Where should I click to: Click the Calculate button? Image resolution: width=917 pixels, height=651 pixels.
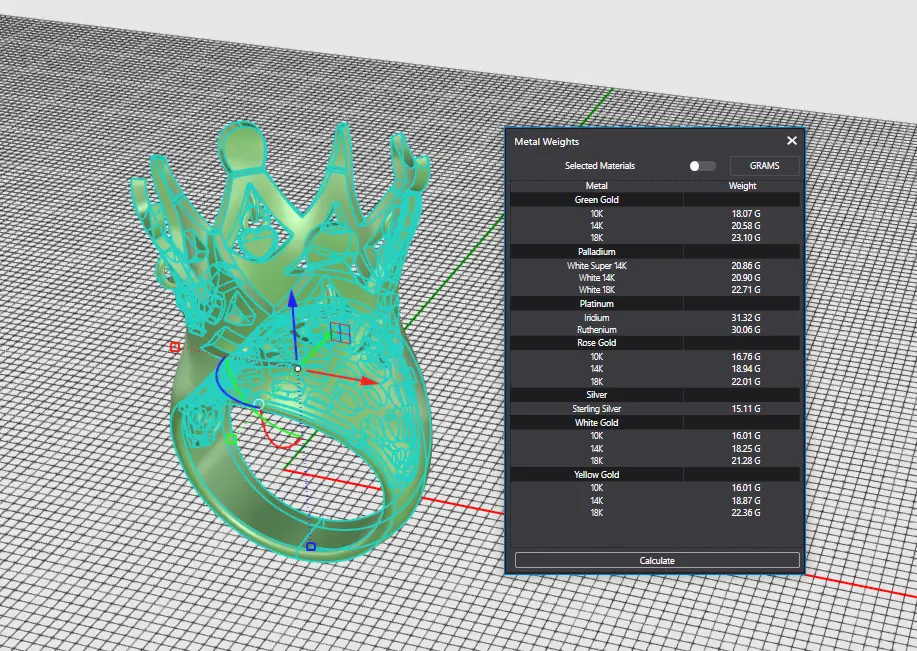657,560
